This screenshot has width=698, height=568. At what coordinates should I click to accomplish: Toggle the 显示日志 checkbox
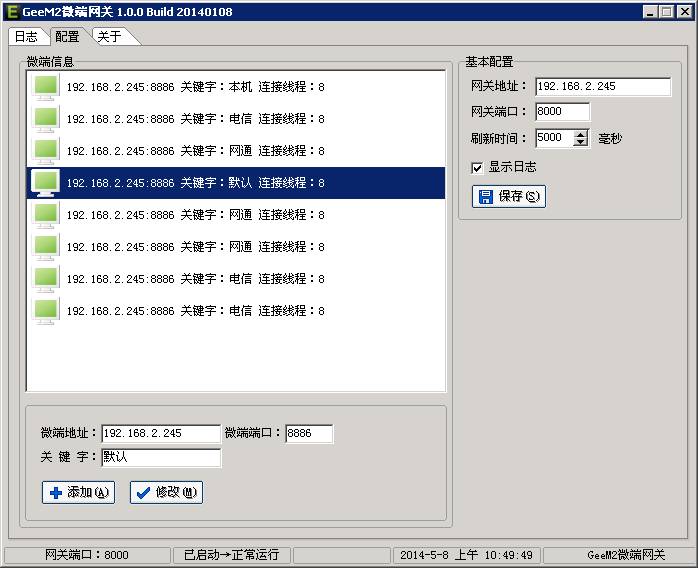click(x=477, y=168)
